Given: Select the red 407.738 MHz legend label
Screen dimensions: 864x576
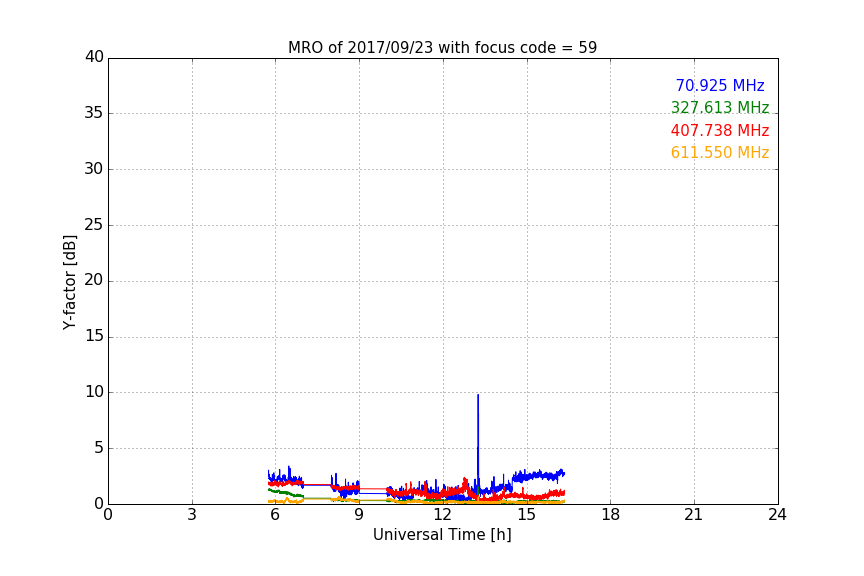Looking at the screenshot, I should pos(720,130).
